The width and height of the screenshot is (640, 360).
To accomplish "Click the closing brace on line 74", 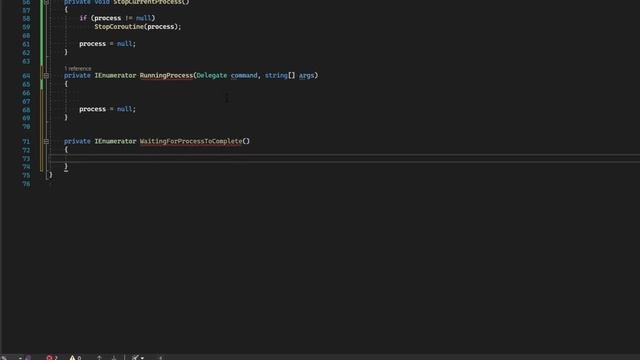I will pyautogui.click(x=66, y=167).
